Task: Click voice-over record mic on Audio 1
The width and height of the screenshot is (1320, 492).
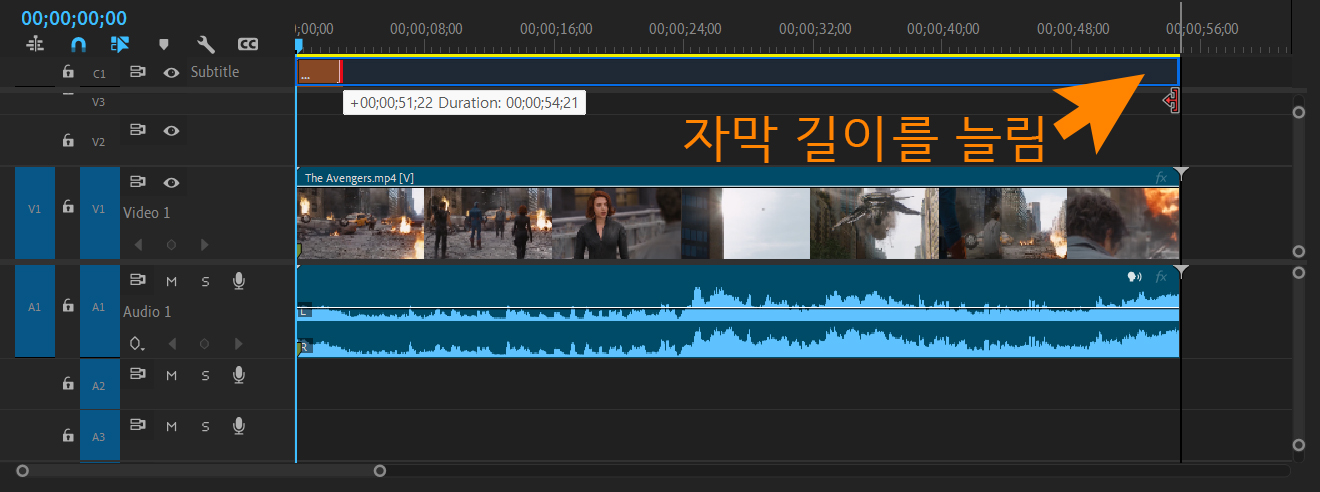Action: [x=238, y=281]
